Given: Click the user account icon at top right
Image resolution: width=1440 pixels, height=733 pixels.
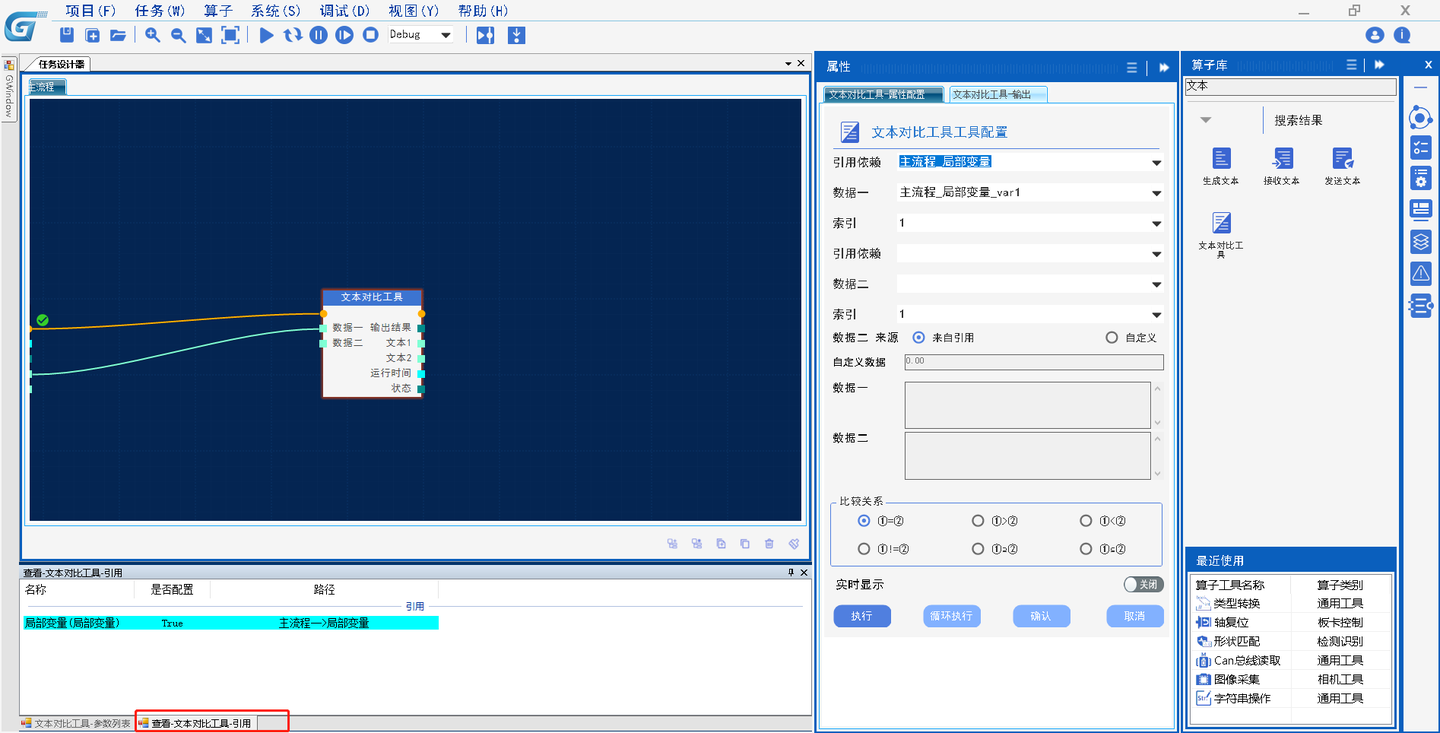Looking at the screenshot, I should (x=1375, y=35).
